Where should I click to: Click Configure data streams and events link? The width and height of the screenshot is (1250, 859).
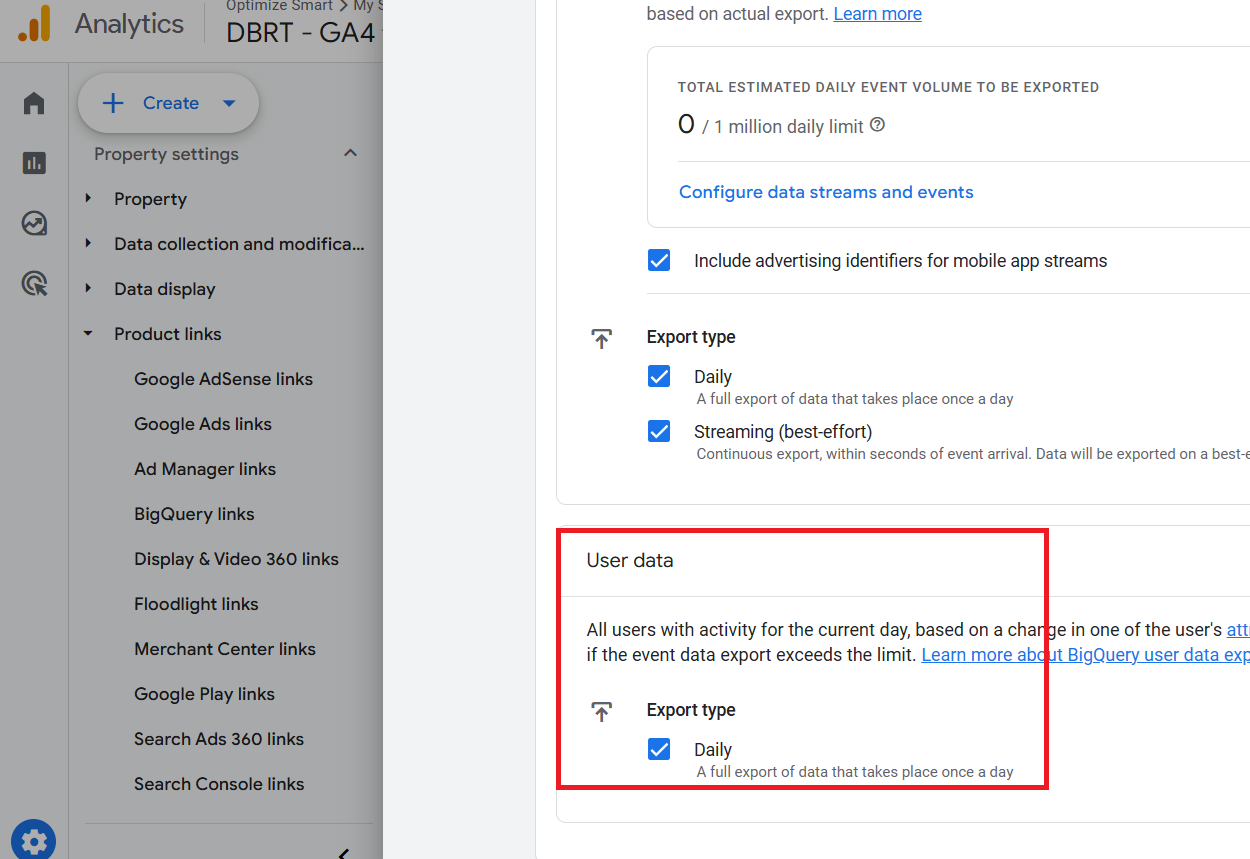point(826,192)
